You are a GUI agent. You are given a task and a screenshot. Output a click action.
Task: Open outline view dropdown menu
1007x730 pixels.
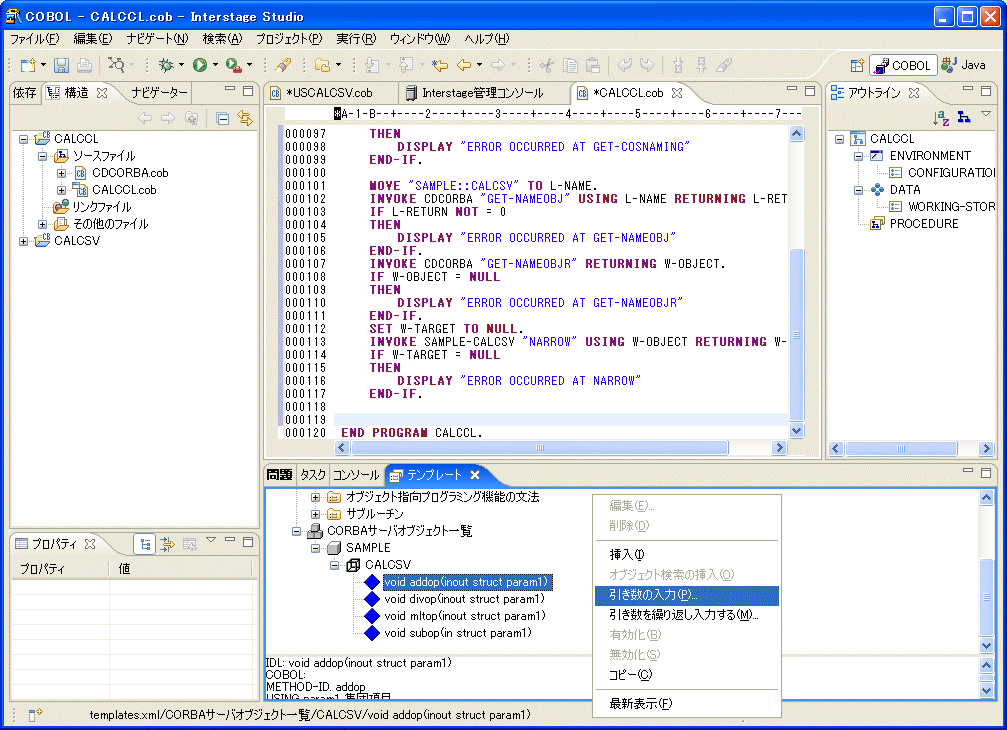click(986, 114)
